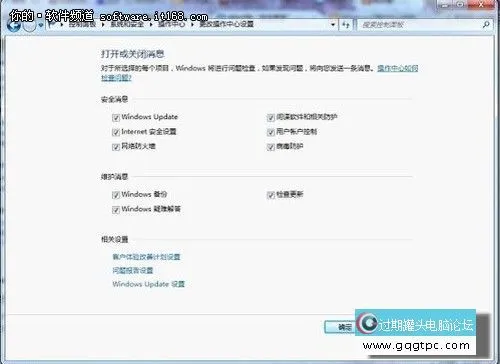Viewport: 500px width, 364px height.
Task: Click the 更改操作中心设置 breadcrumb
Action: pos(227,24)
